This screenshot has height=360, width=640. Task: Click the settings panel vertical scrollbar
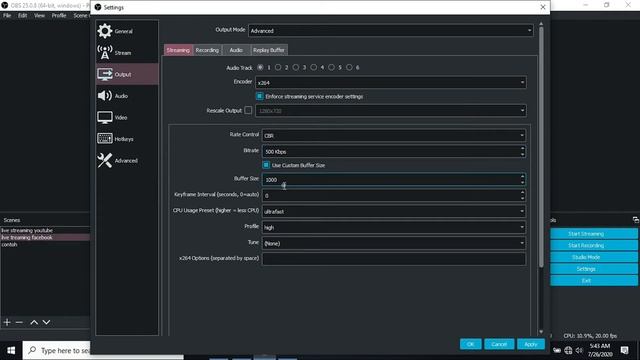pos(541,147)
